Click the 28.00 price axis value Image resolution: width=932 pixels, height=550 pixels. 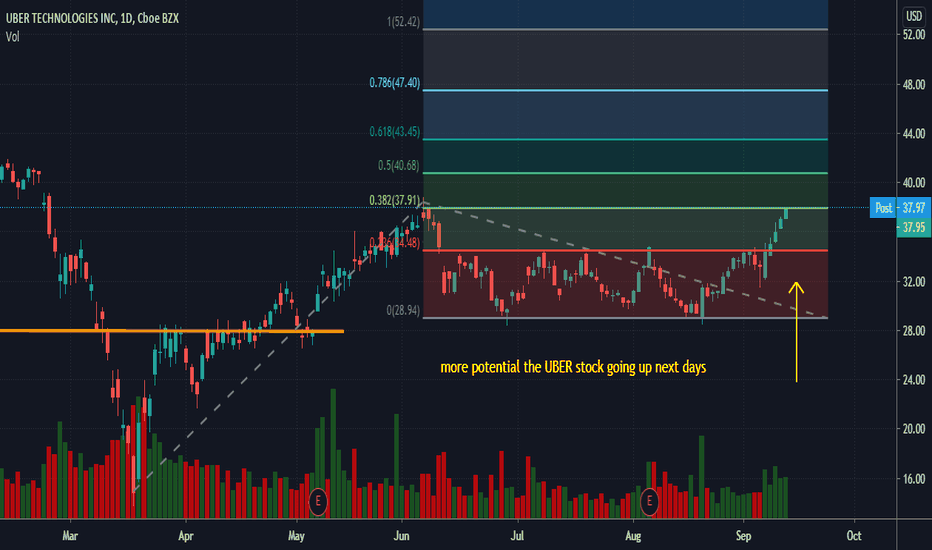pos(914,331)
